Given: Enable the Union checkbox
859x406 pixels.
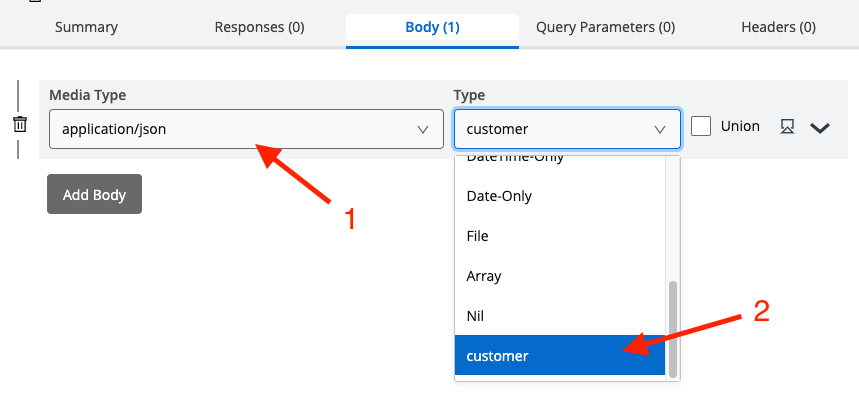Looking at the screenshot, I should click(701, 127).
